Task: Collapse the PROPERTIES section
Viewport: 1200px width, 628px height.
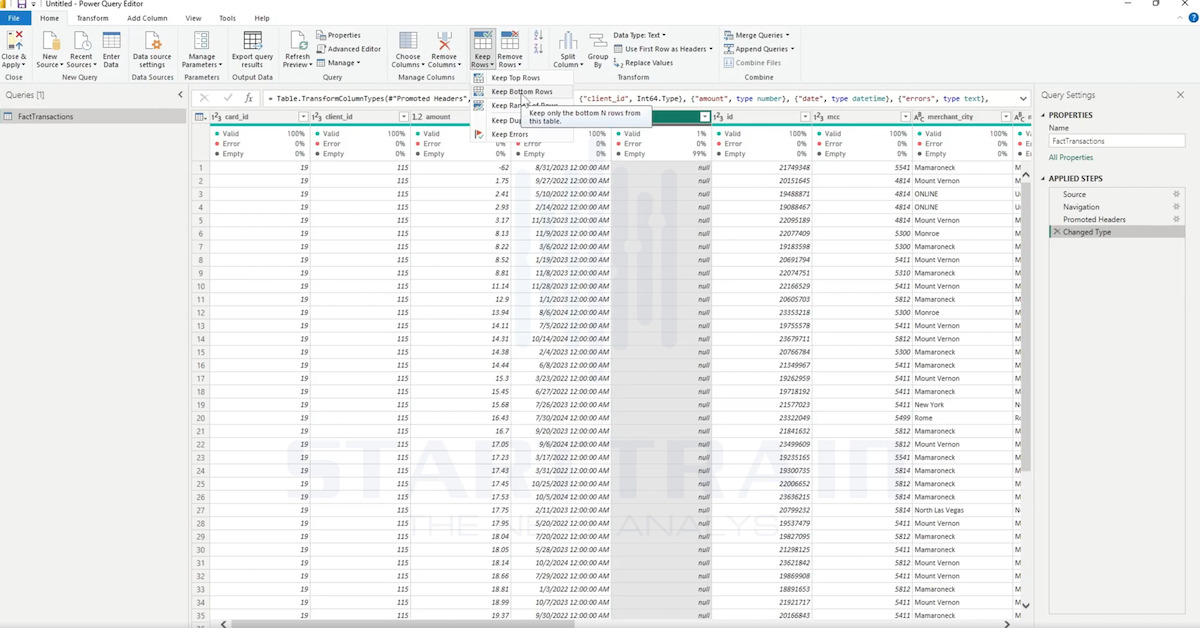Action: pos(1044,115)
